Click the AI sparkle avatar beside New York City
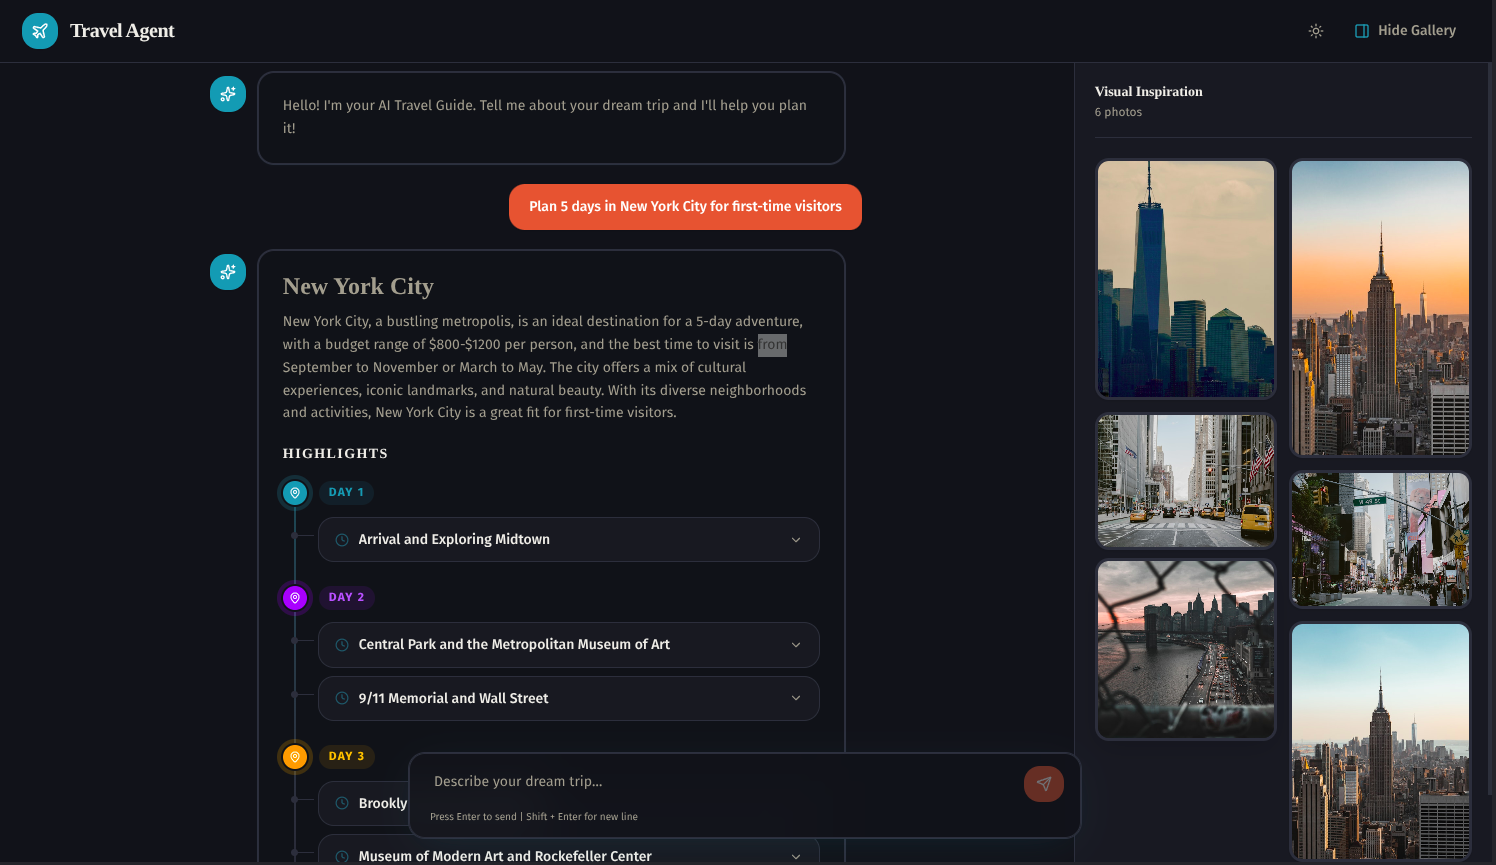The image size is (1496, 865). (x=228, y=272)
